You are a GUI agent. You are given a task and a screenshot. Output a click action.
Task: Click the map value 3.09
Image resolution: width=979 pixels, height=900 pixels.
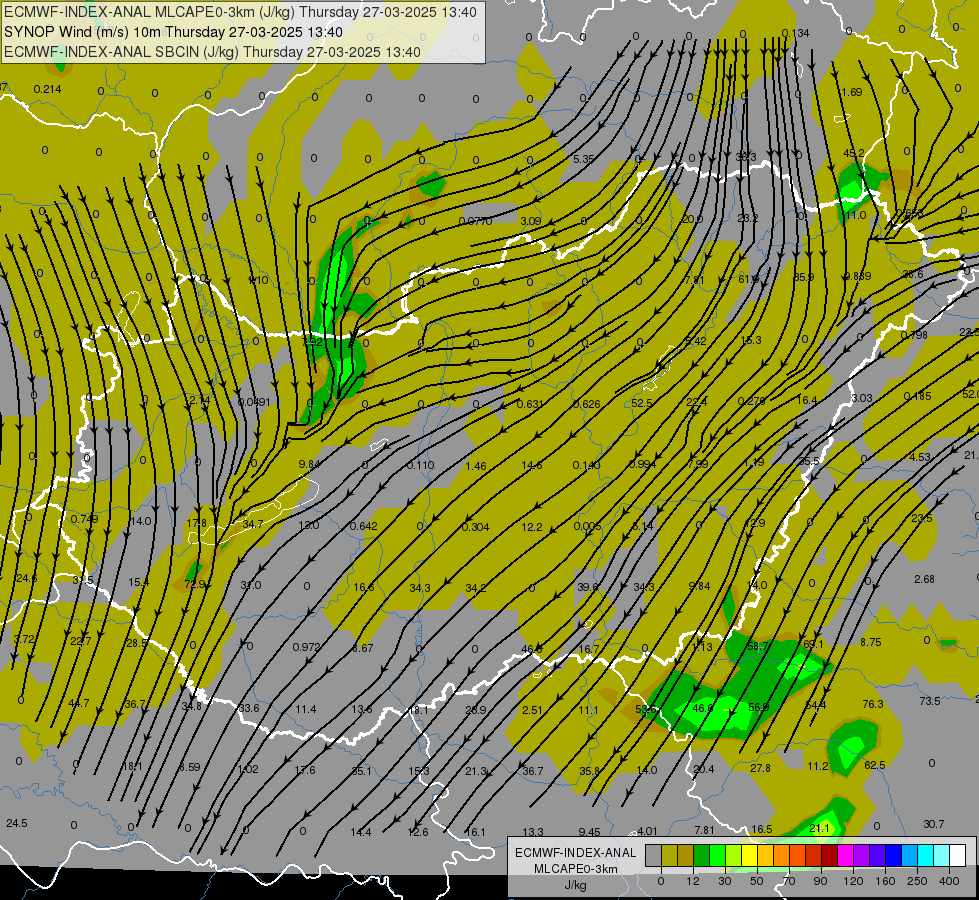click(x=531, y=221)
